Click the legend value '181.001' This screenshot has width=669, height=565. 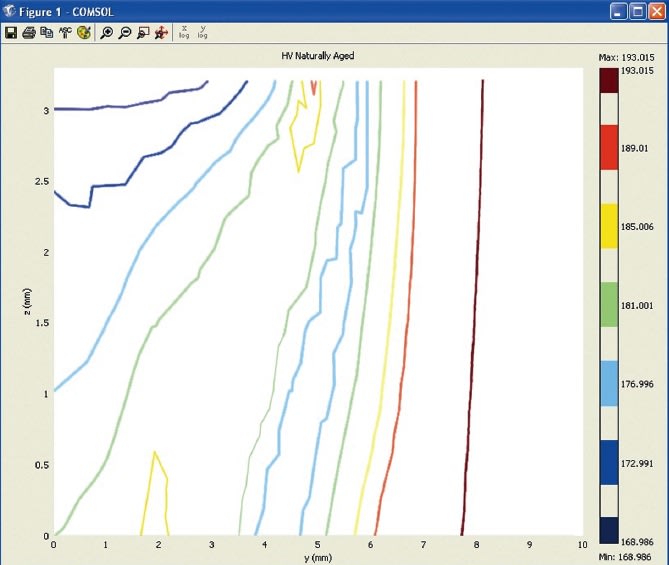point(637,306)
